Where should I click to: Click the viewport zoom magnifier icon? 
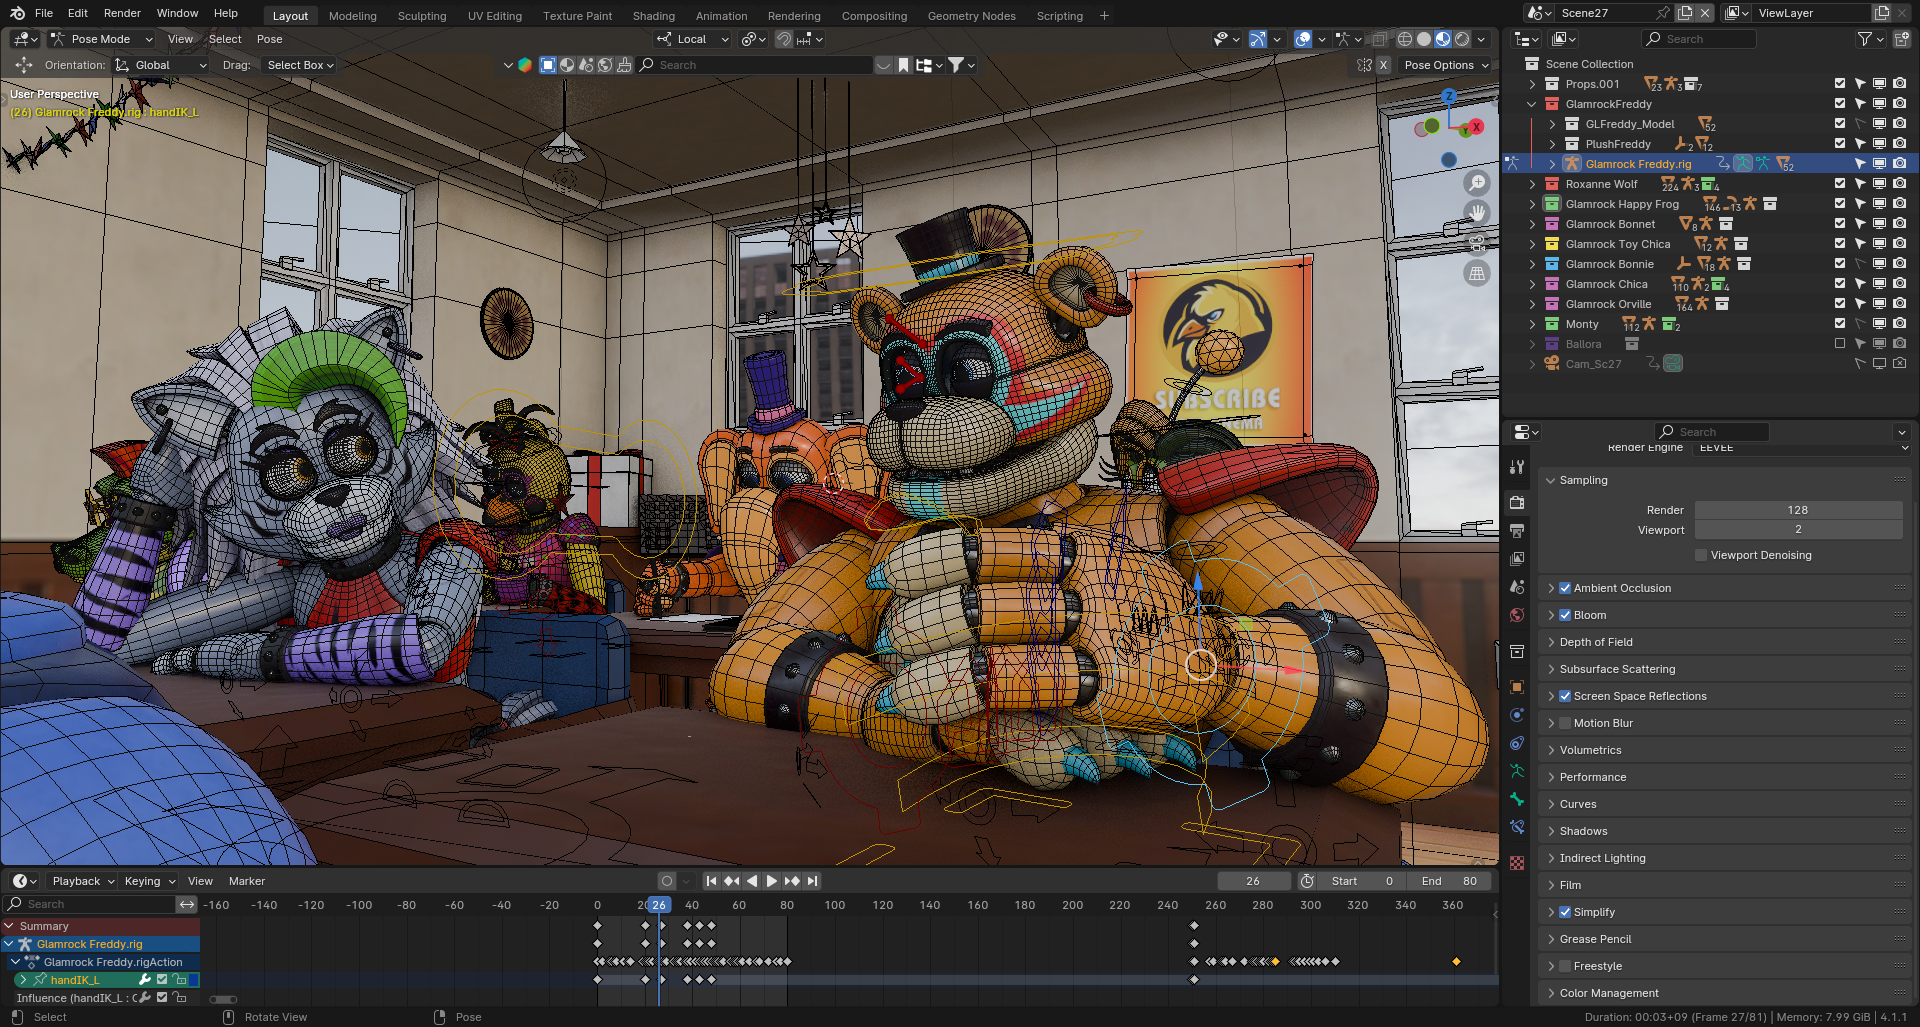click(1477, 183)
